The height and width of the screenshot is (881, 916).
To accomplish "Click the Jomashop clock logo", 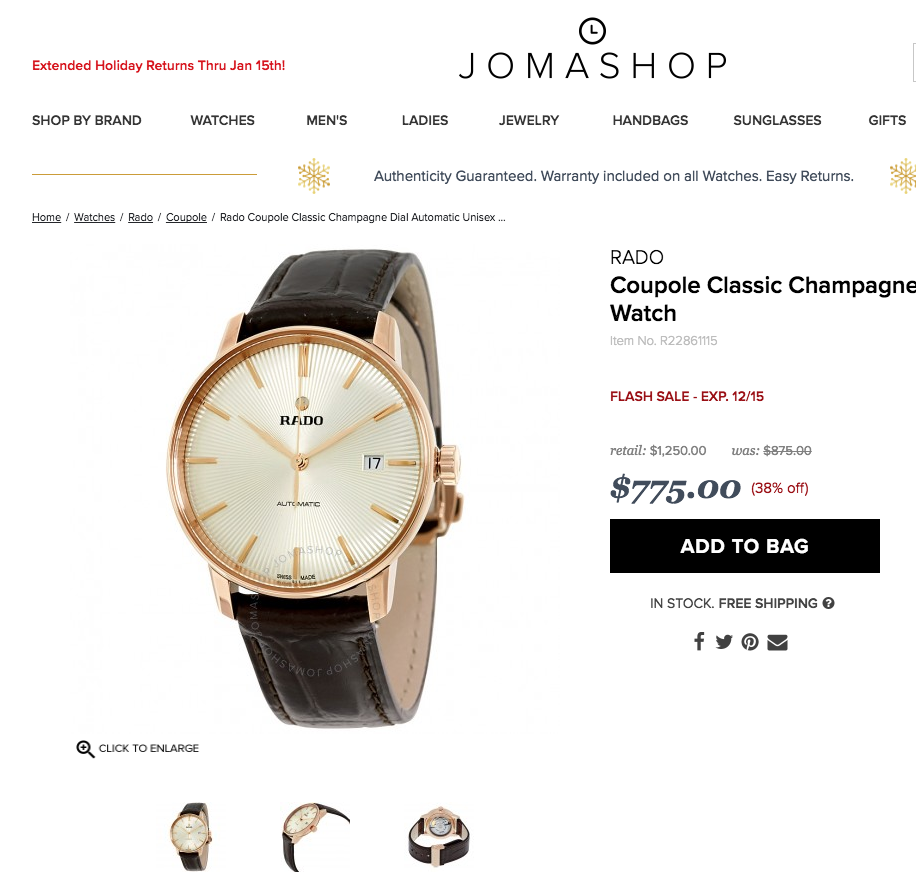I will 592,30.
